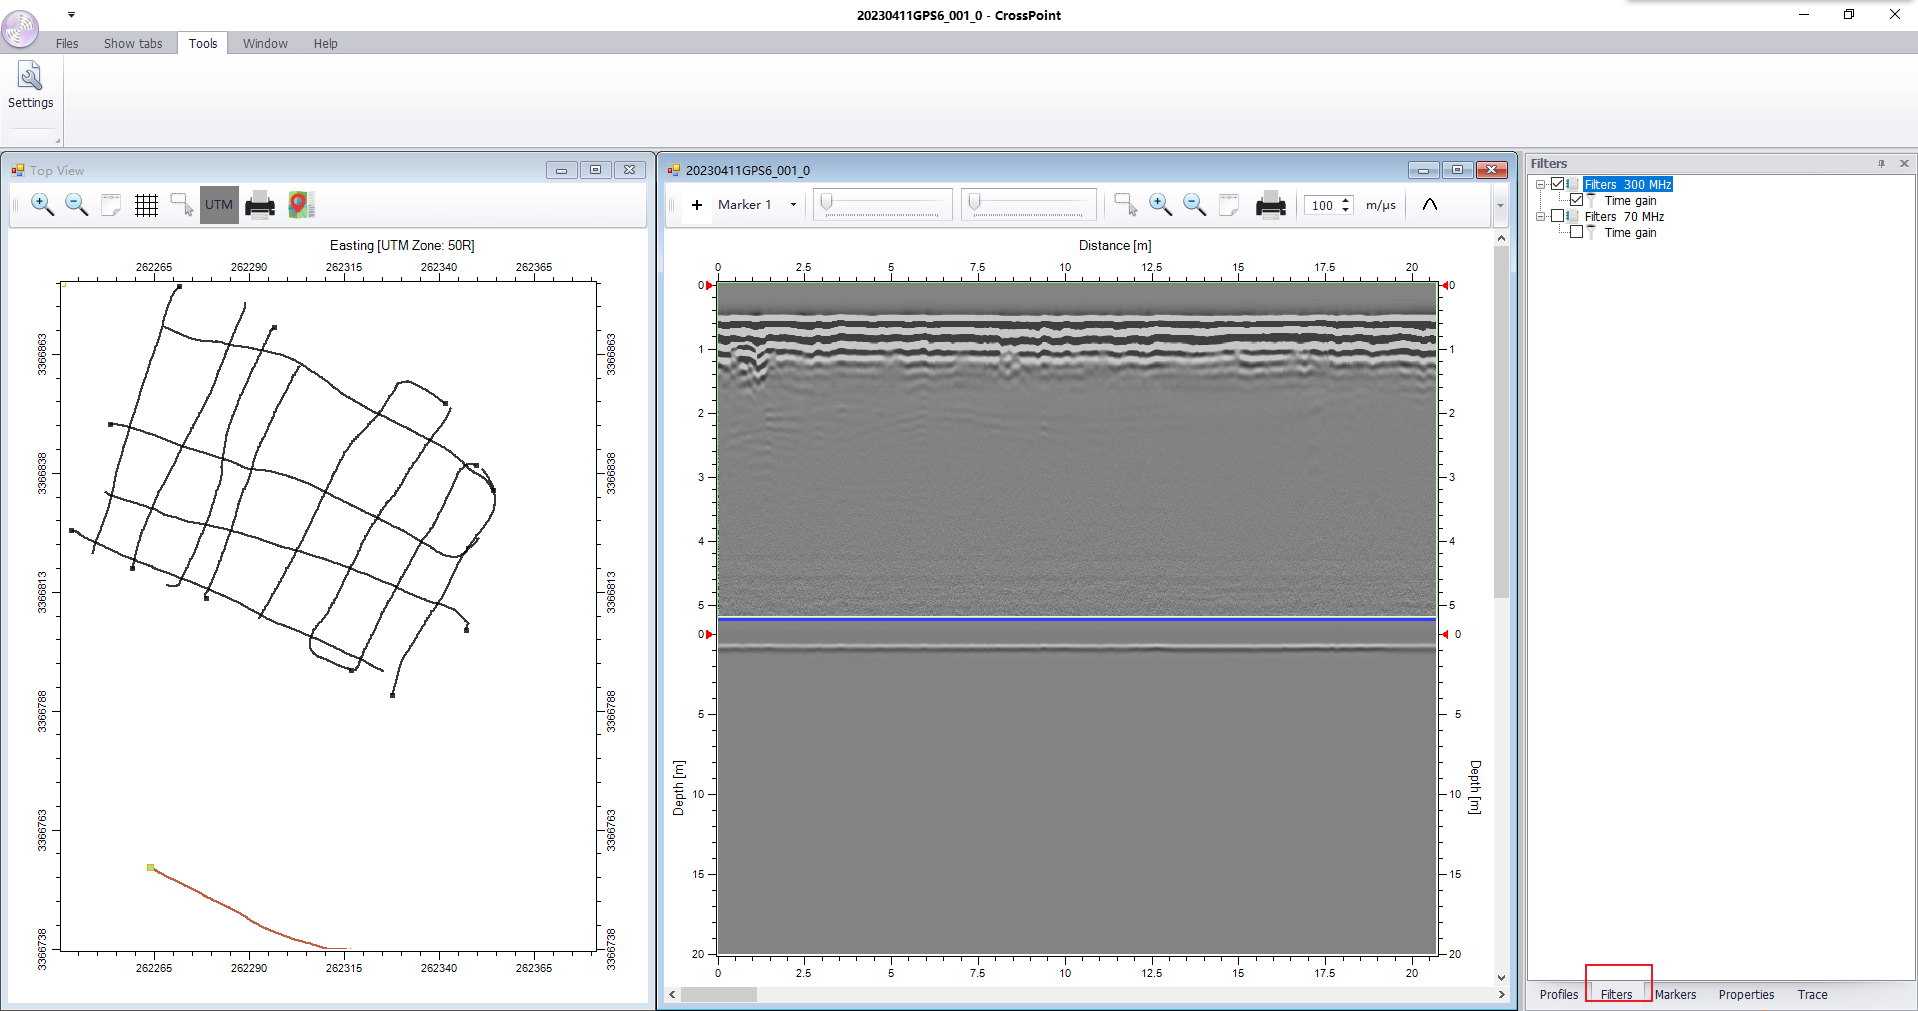1918x1011 pixels.
Task: Fit Top View to page
Action: click(x=111, y=205)
